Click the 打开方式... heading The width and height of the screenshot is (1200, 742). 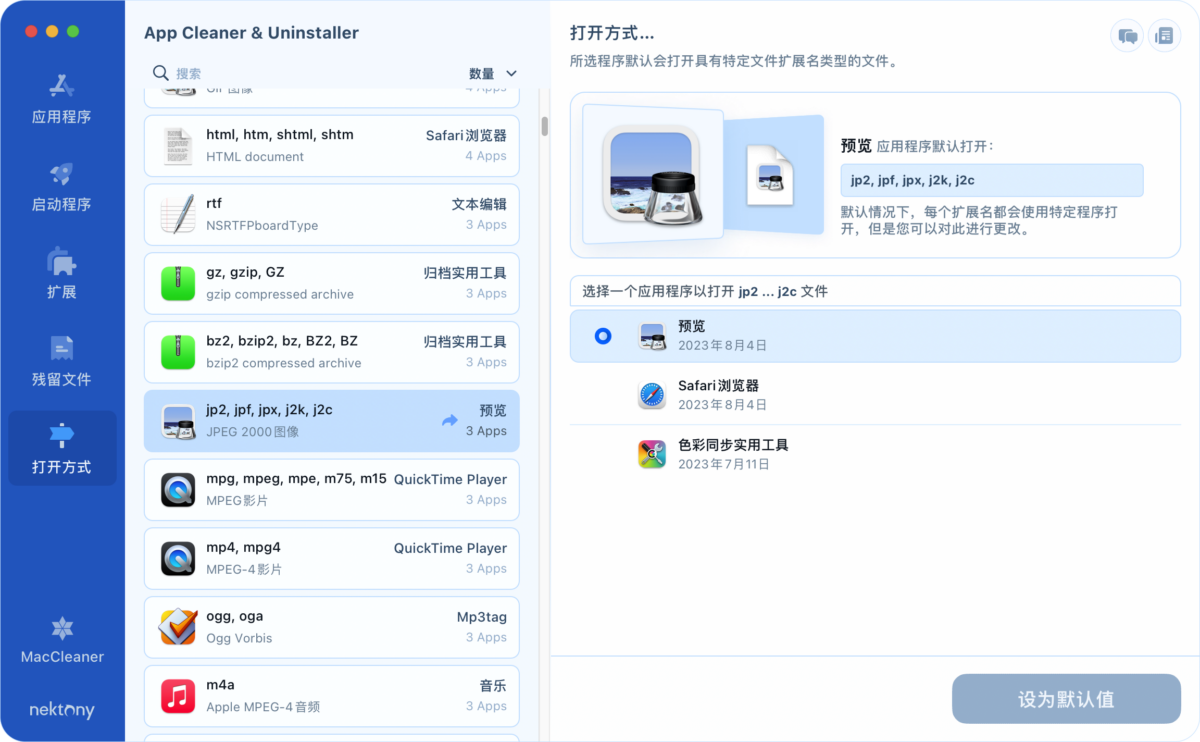612,33
